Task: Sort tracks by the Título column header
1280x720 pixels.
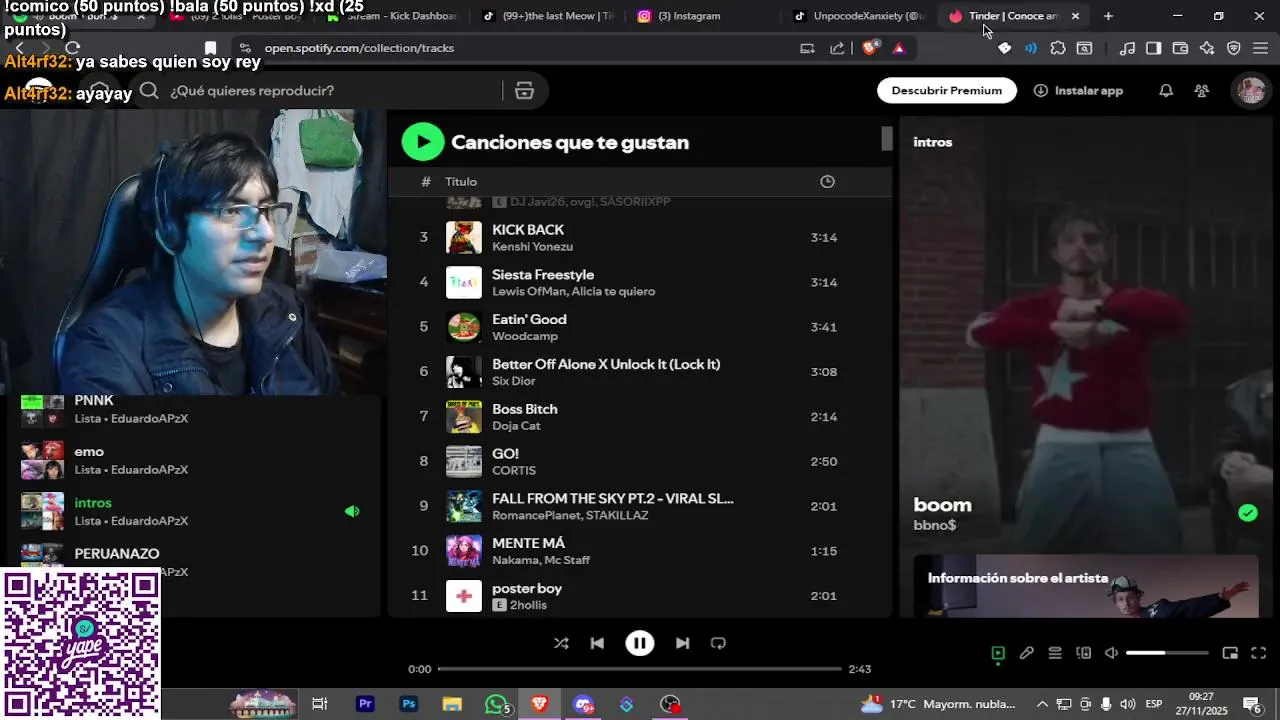Action: point(461,181)
